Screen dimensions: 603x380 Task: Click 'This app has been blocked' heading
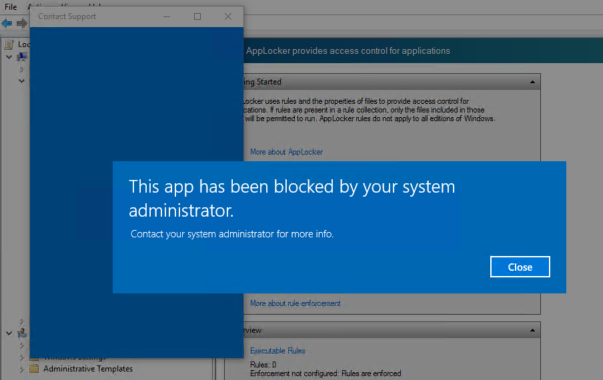292,198
